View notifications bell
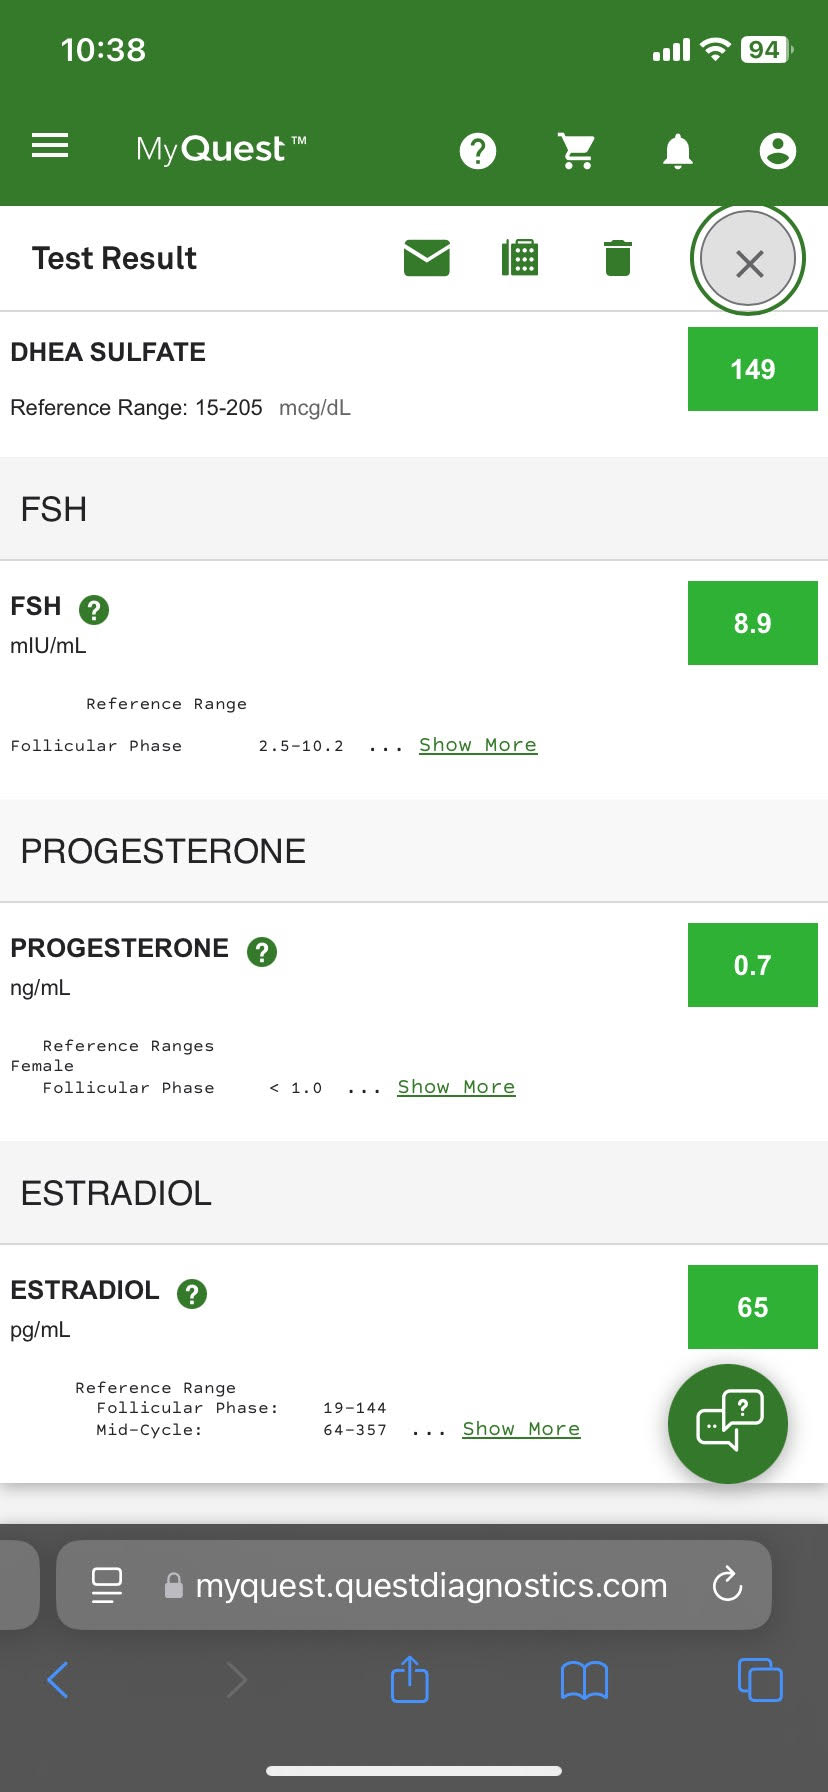This screenshot has width=828, height=1792. [x=678, y=151]
